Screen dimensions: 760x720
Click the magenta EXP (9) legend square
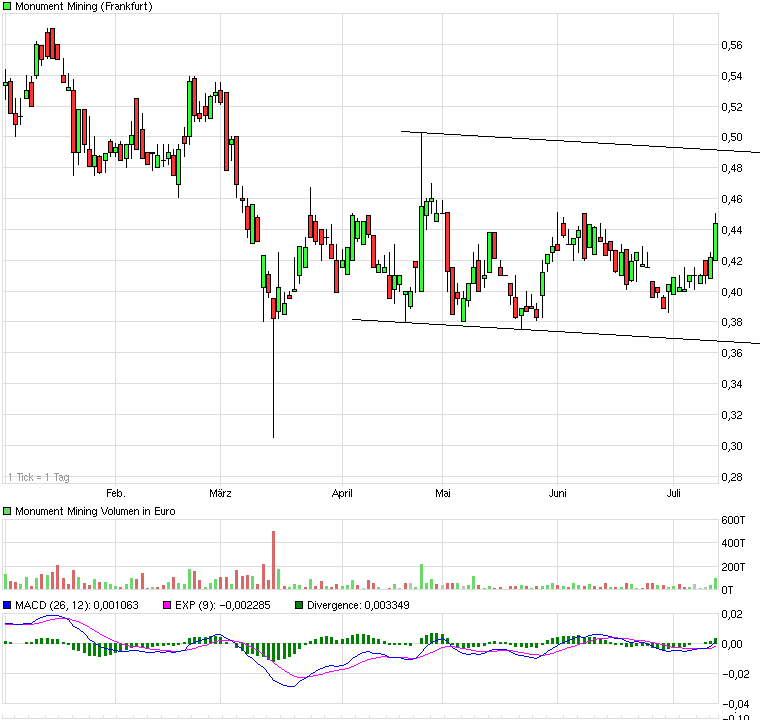(x=167, y=605)
